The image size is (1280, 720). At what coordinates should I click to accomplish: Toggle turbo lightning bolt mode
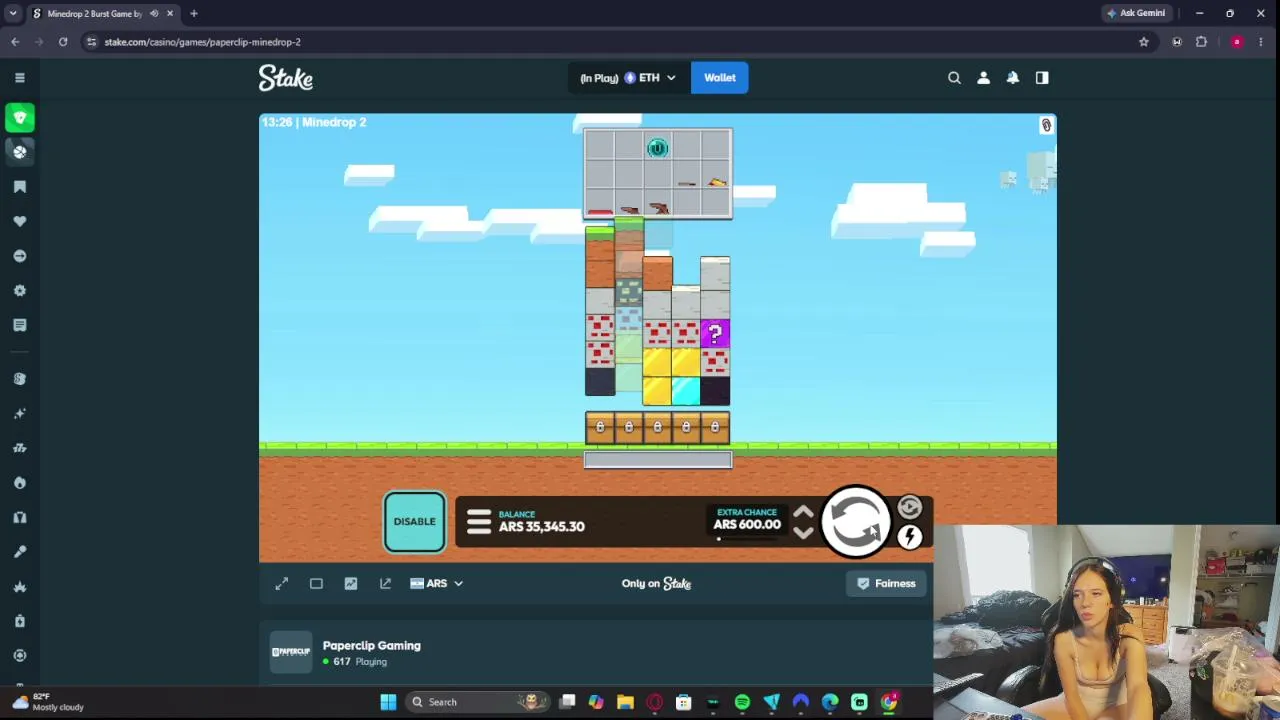coord(909,537)
